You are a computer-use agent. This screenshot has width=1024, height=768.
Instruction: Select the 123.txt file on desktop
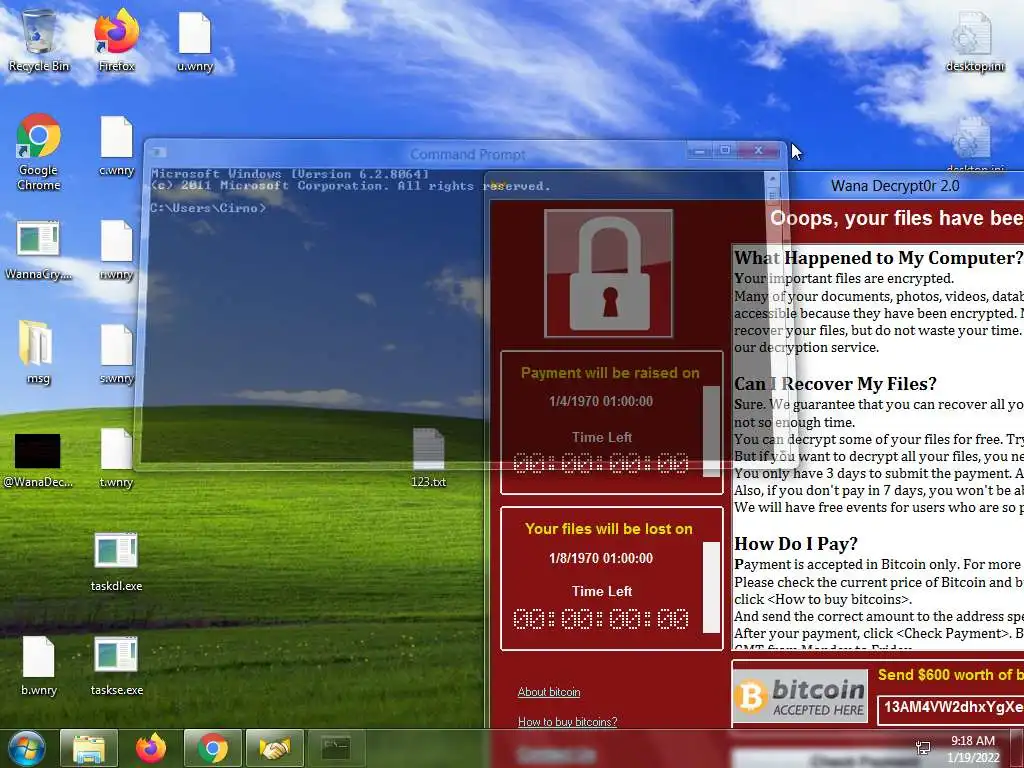point(428,458)
